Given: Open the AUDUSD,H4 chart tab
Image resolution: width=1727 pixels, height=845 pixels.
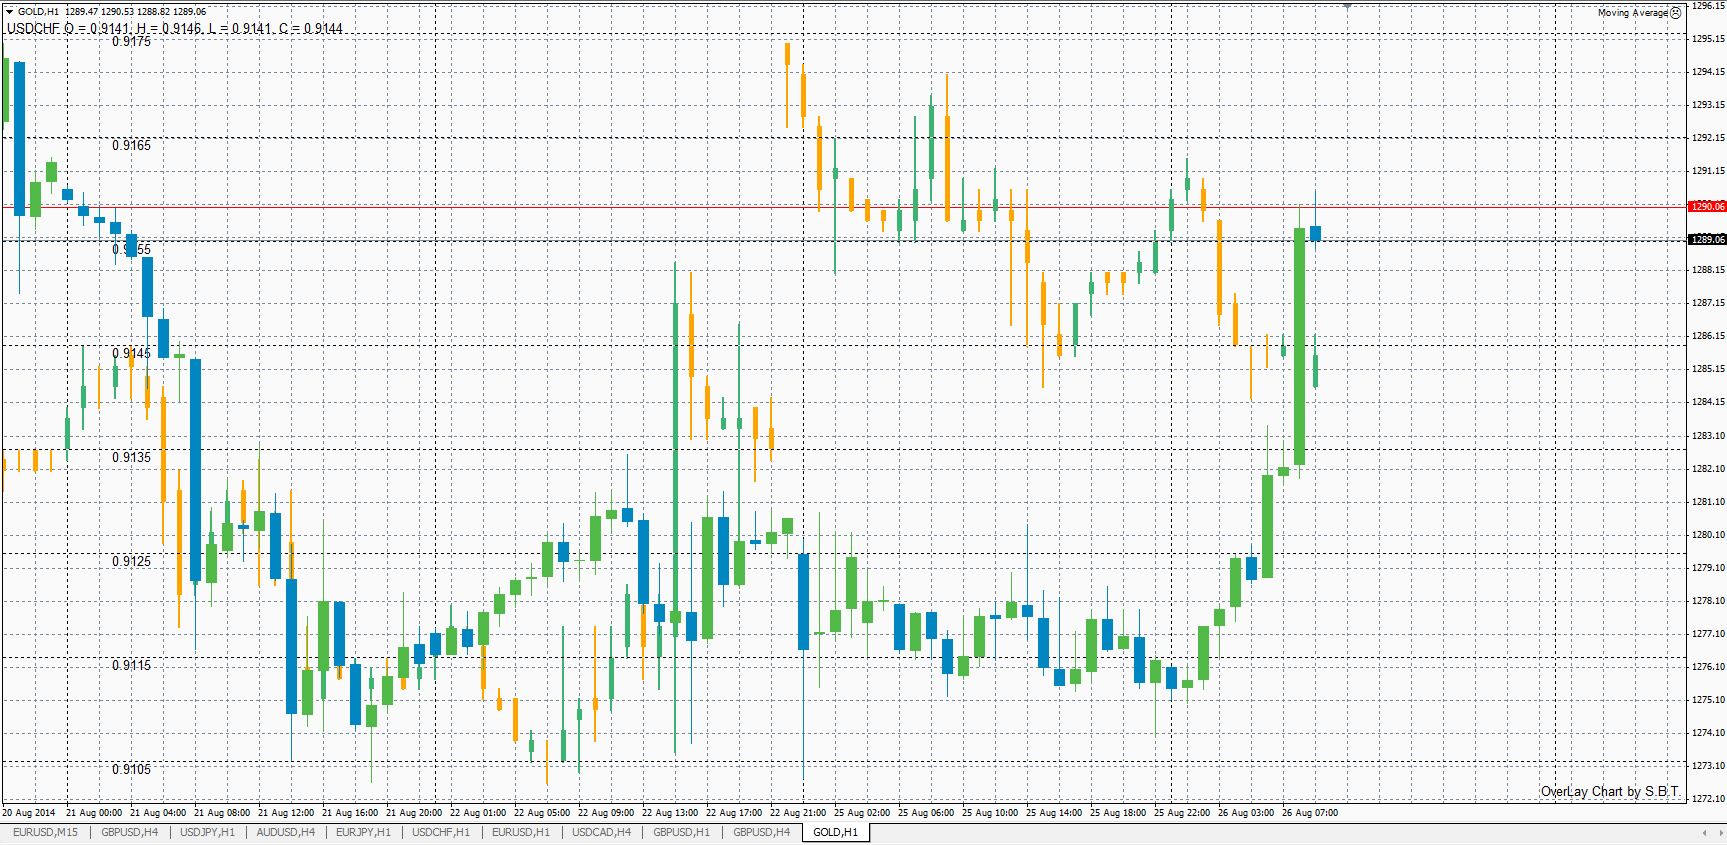Looking at the screenshot, I should [x=285, y=832].
